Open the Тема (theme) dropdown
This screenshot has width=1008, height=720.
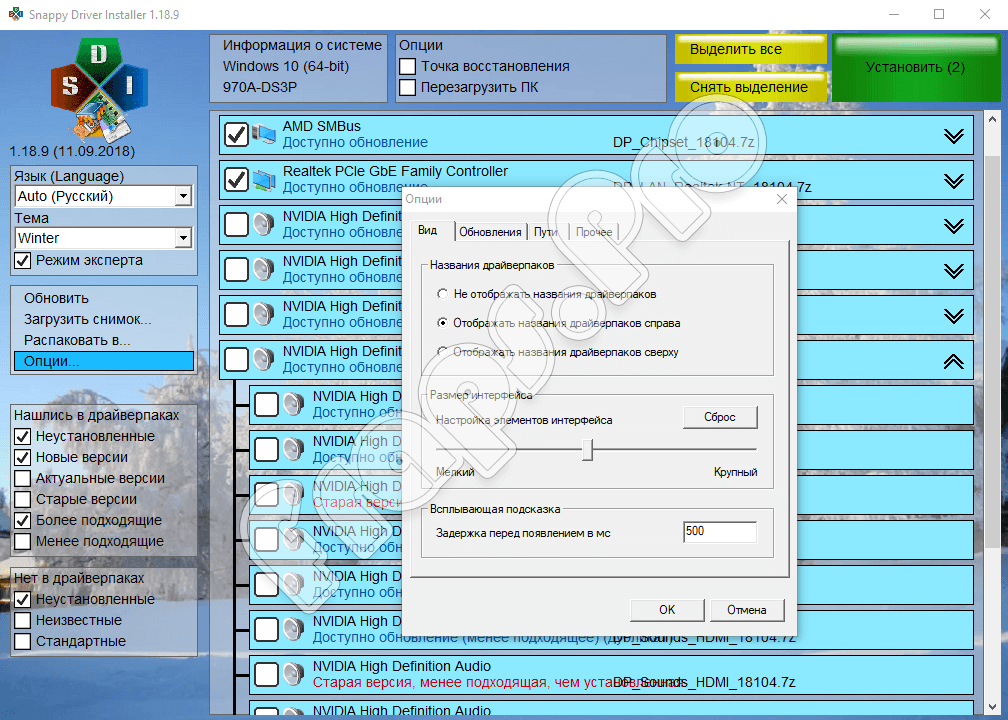click(x=182, y=238)
